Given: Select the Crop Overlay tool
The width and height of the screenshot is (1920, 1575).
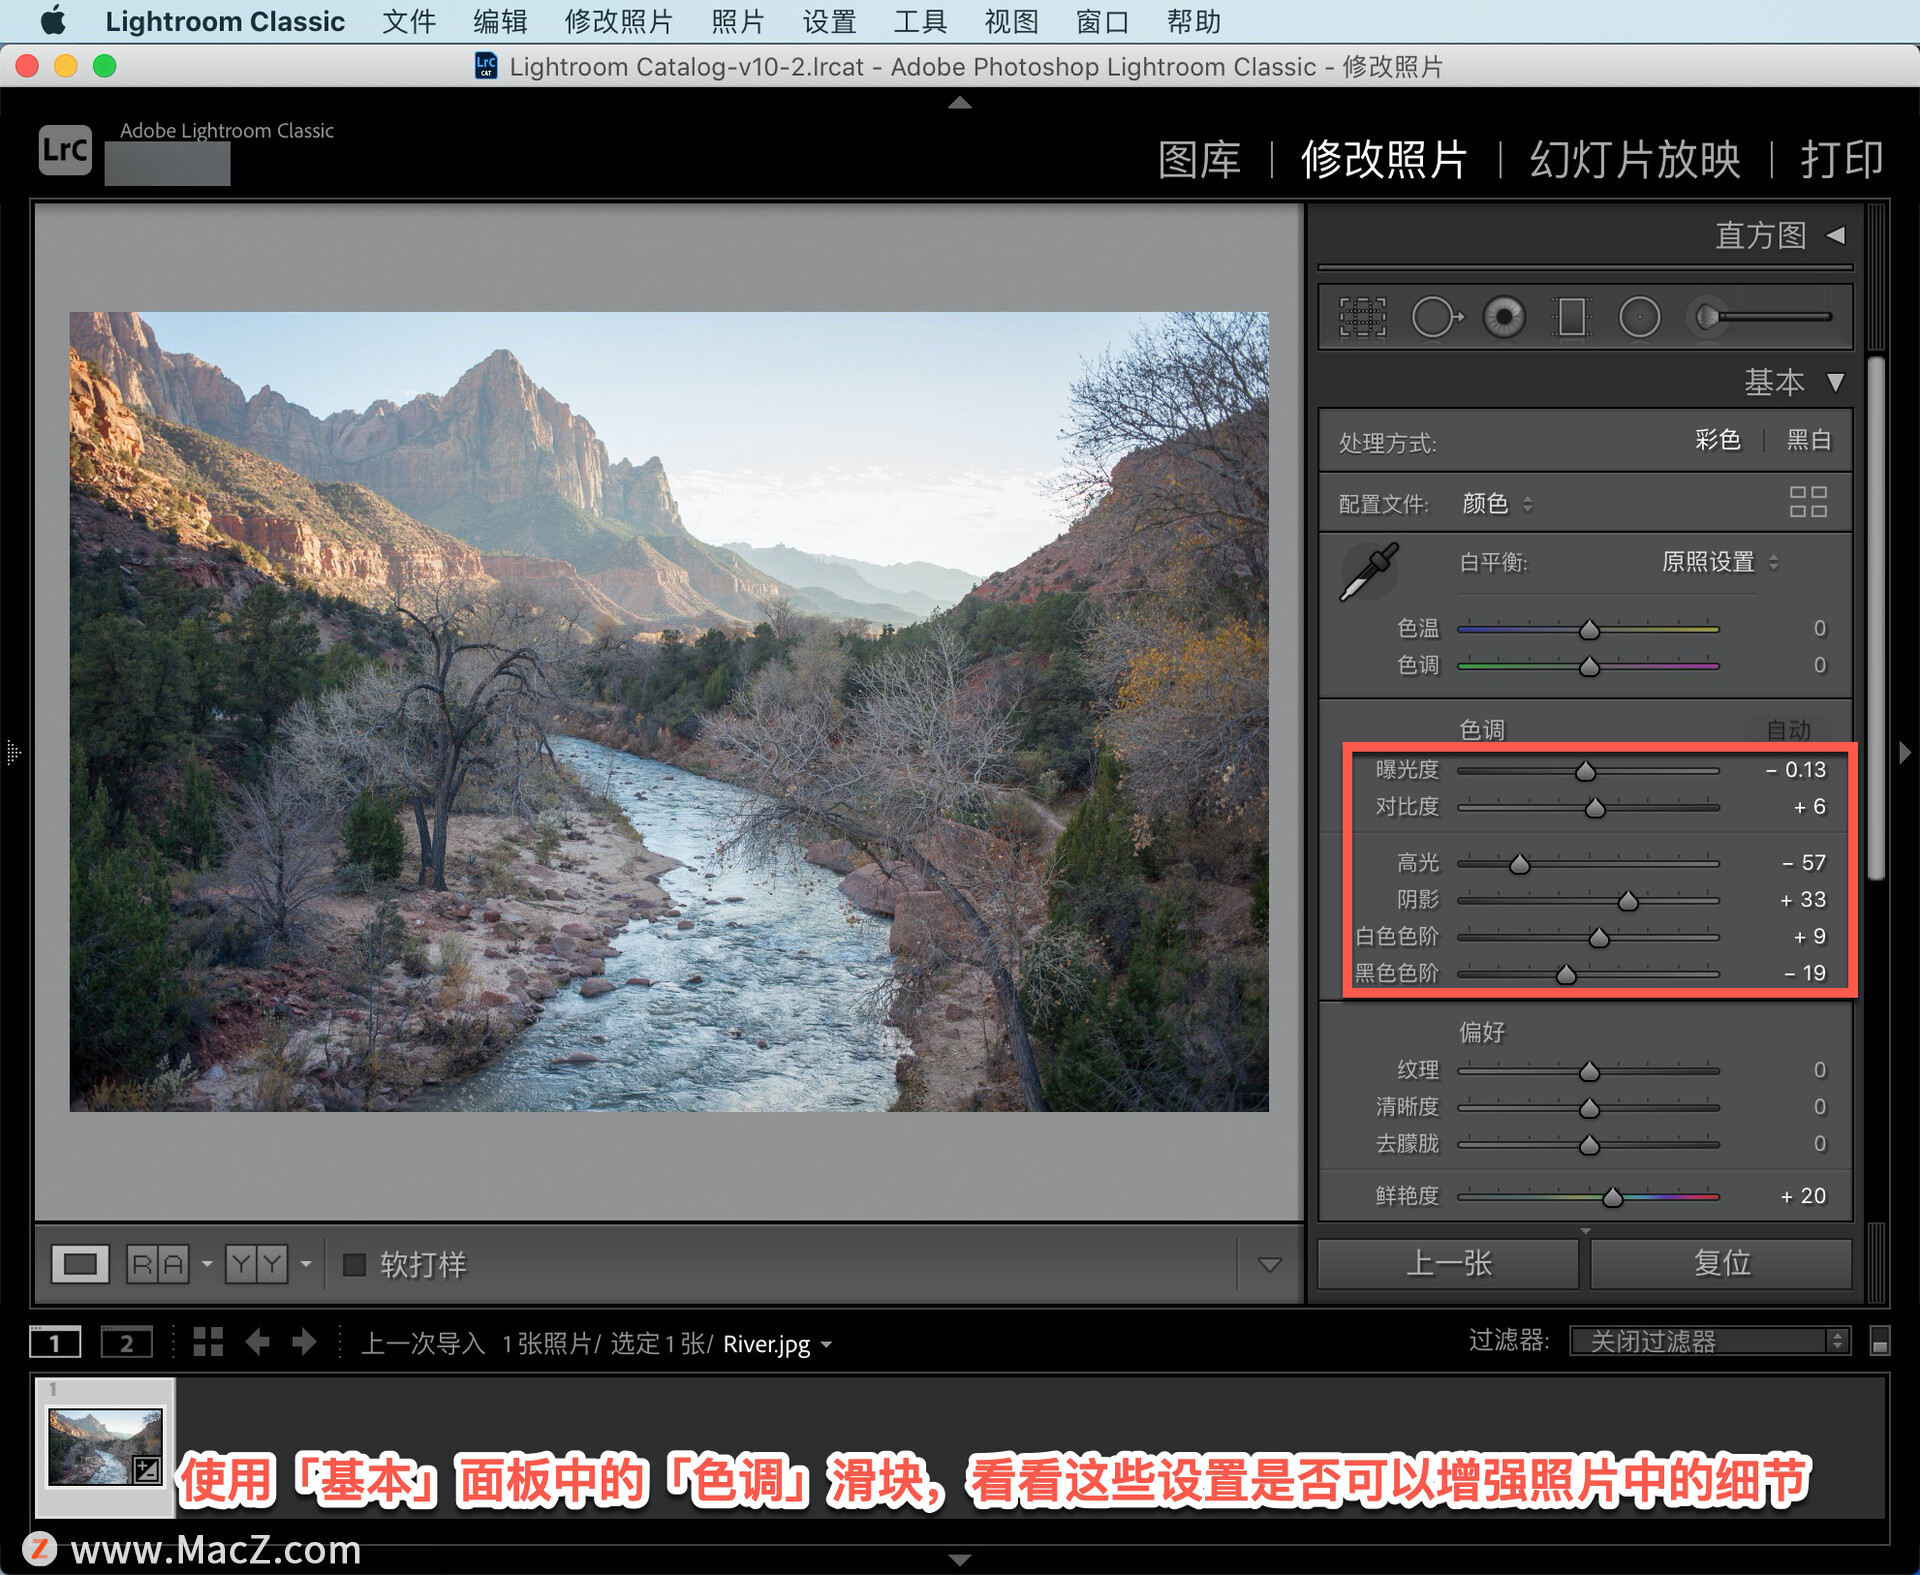Looking at the screenshot, I should click(1362, 318).
